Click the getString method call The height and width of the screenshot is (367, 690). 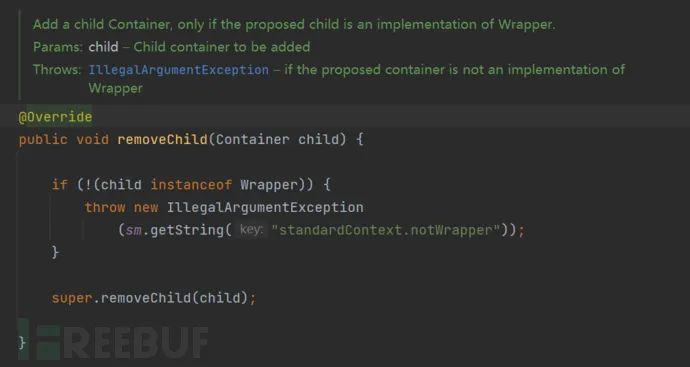pos(187,230)
